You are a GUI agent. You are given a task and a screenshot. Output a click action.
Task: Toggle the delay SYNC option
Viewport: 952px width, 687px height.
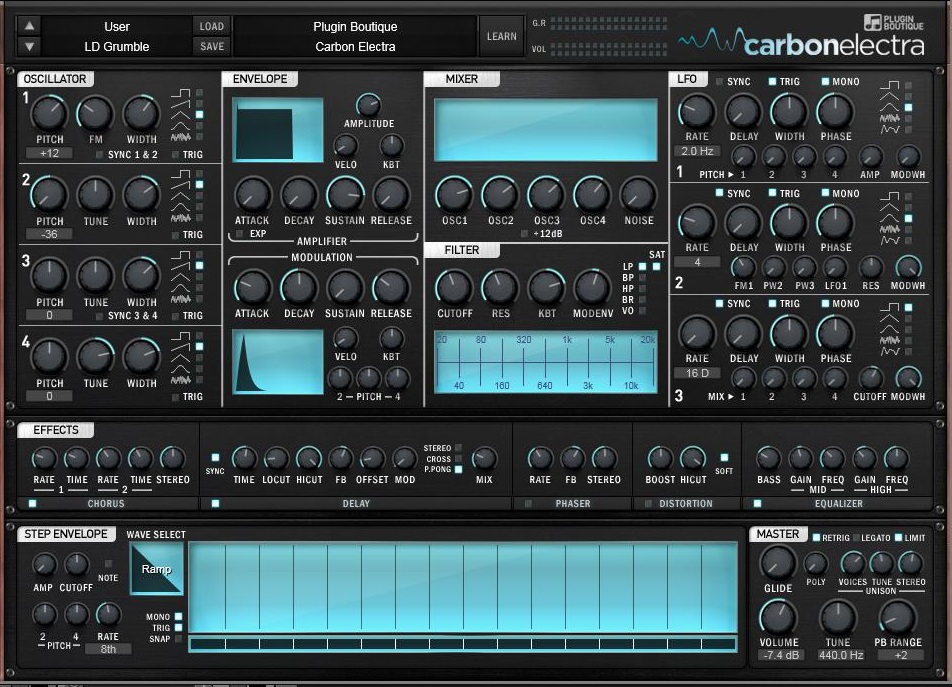(x=215, y=458)
